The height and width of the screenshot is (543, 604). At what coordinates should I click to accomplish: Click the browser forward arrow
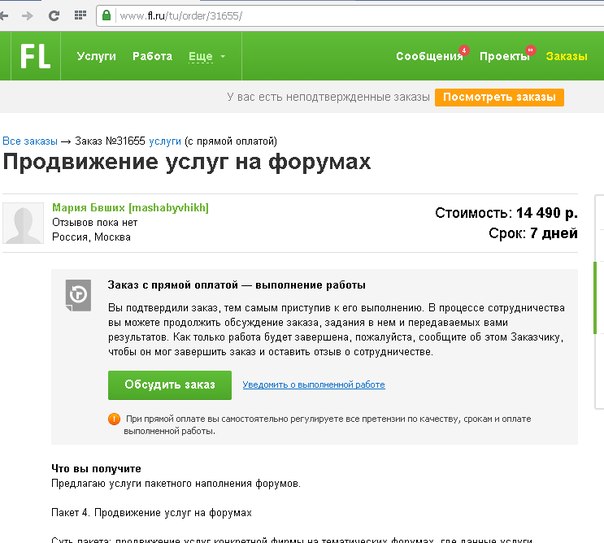[x=27, y=17]
